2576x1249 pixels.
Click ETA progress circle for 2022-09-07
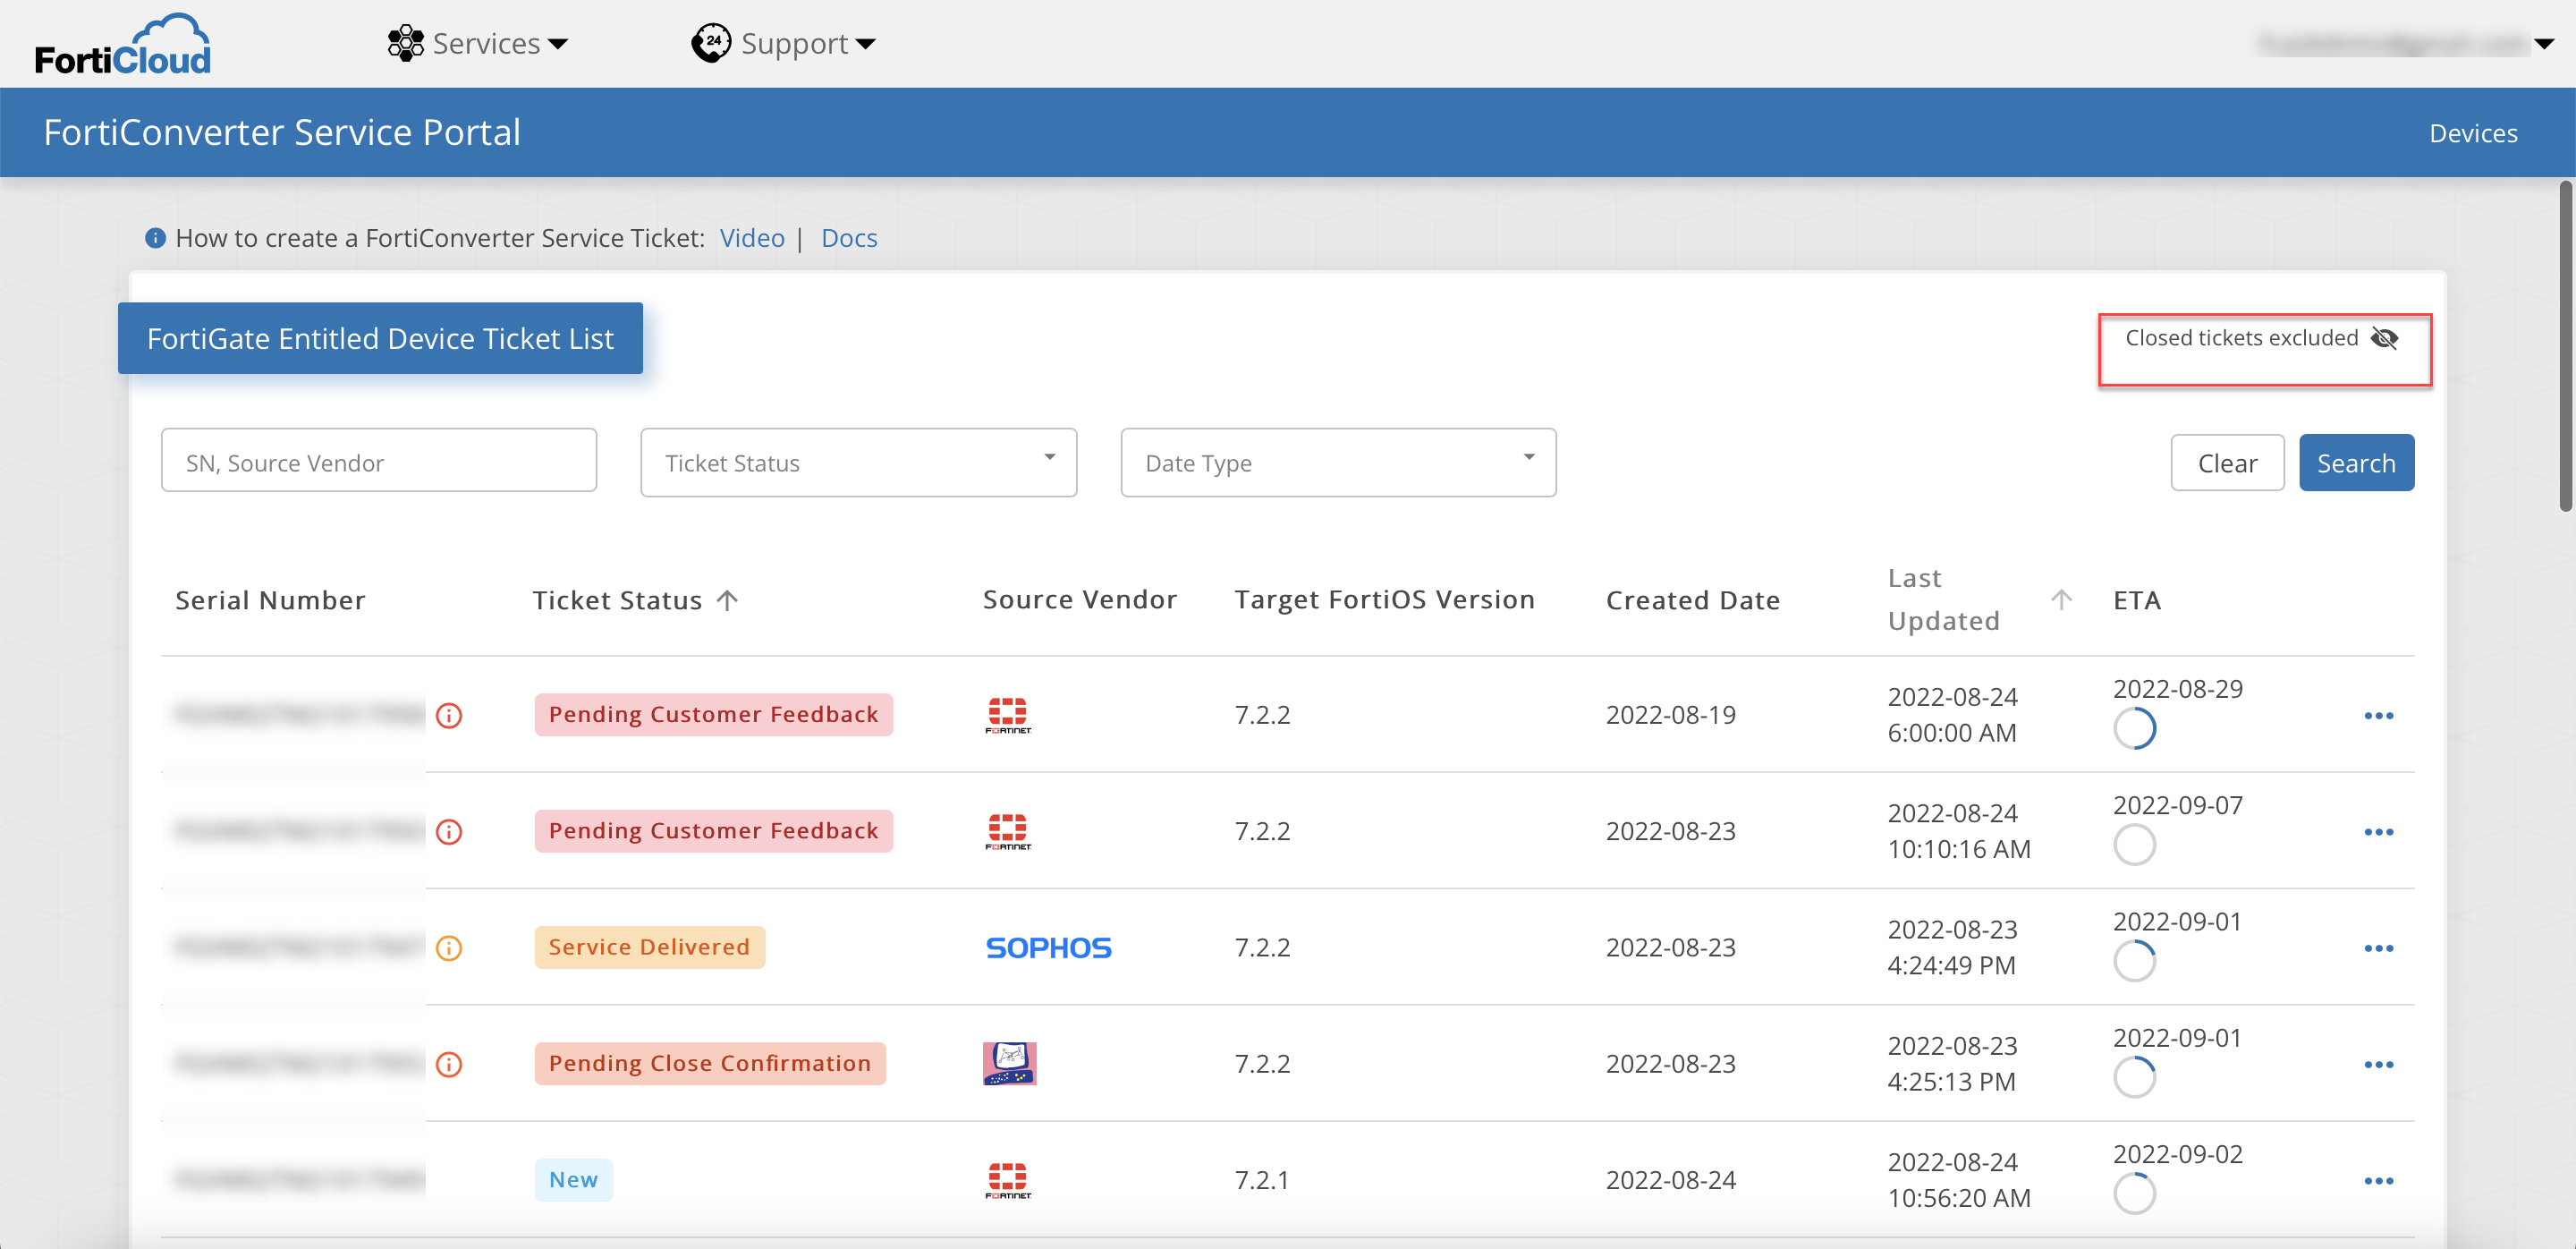coord(2134,845)
